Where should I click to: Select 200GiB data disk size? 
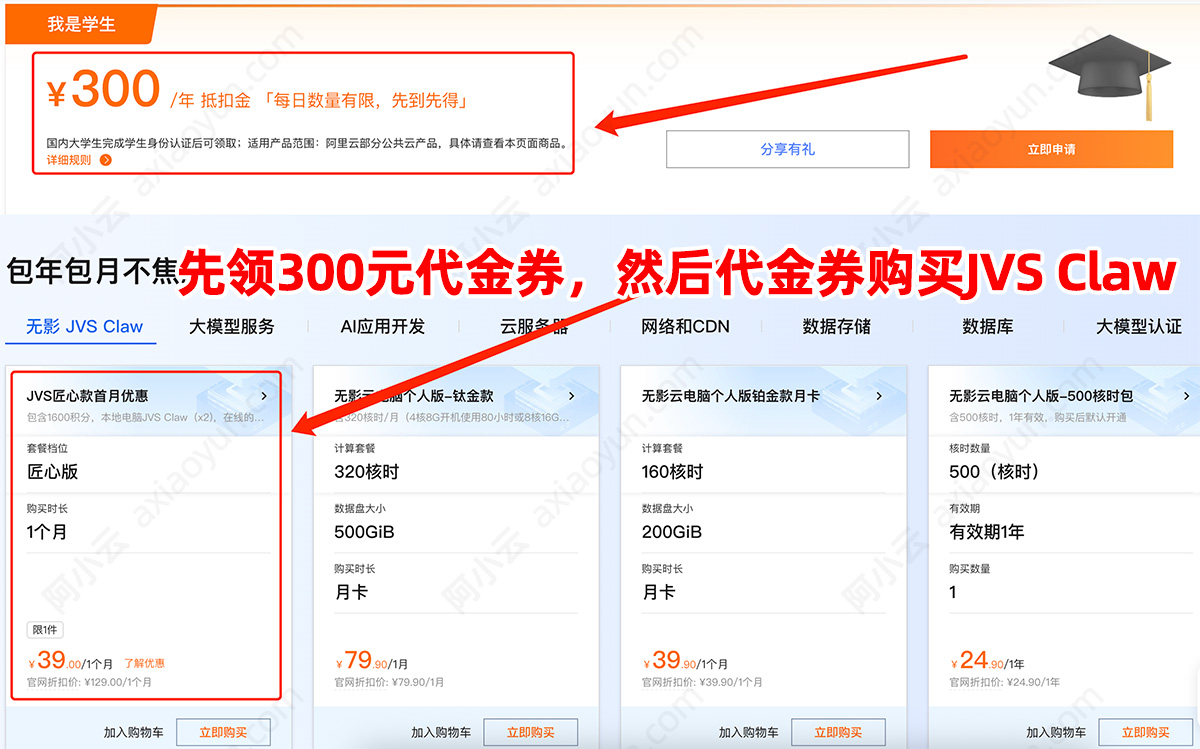pos(672,532)
